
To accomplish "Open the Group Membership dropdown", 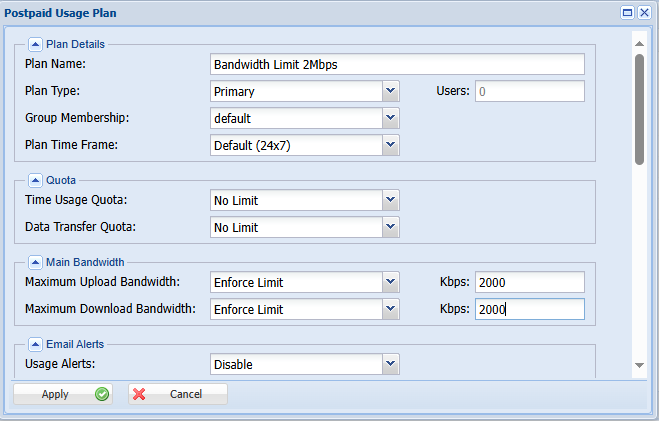I will coord(391,118).
